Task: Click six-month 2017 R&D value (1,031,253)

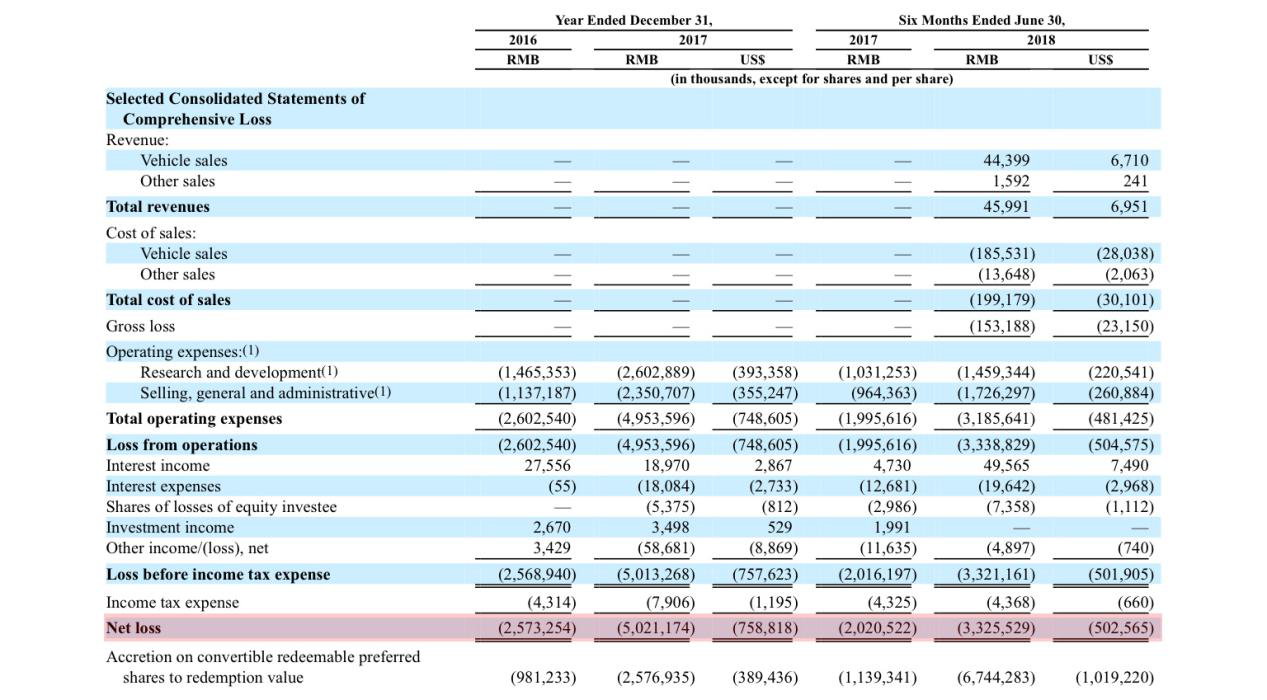Action: pyautogui.click(x=878, y=372)
